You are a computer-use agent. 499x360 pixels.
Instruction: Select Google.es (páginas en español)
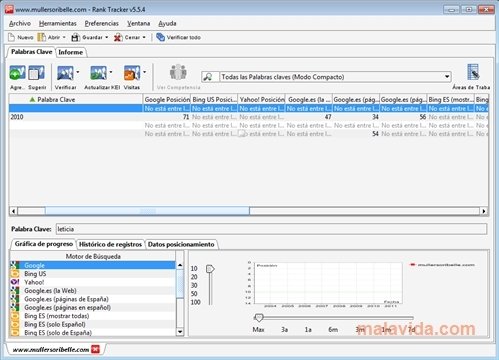[x=93, y=307]
